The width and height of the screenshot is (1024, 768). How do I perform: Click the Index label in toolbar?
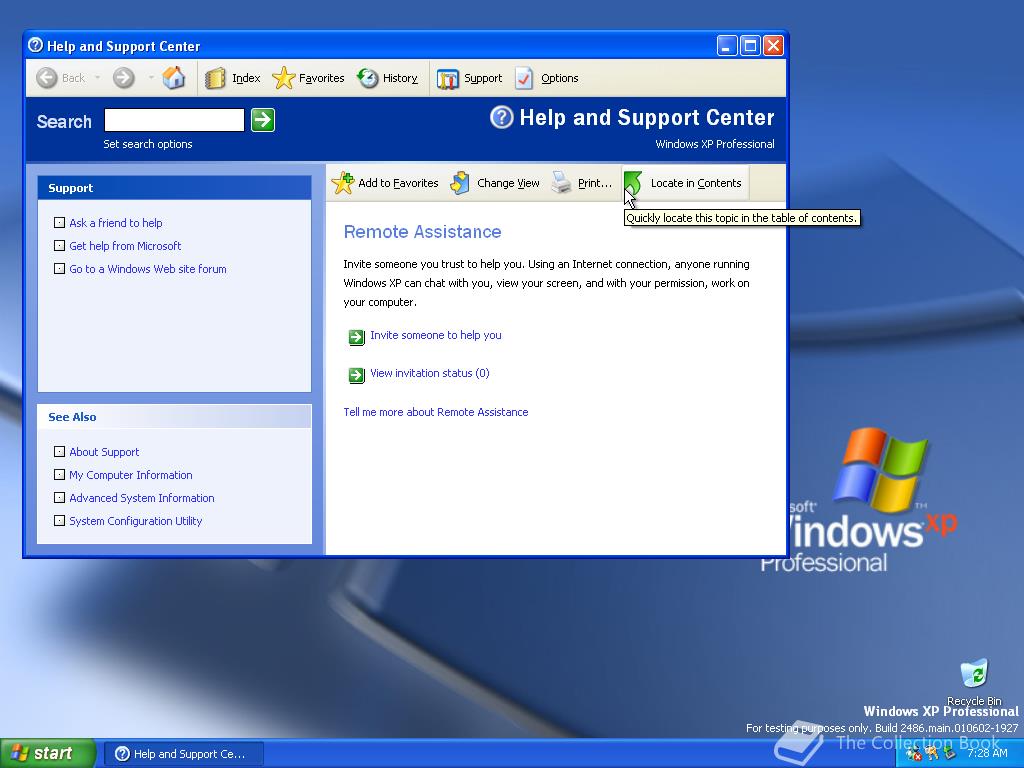click(x=246, y=78)
